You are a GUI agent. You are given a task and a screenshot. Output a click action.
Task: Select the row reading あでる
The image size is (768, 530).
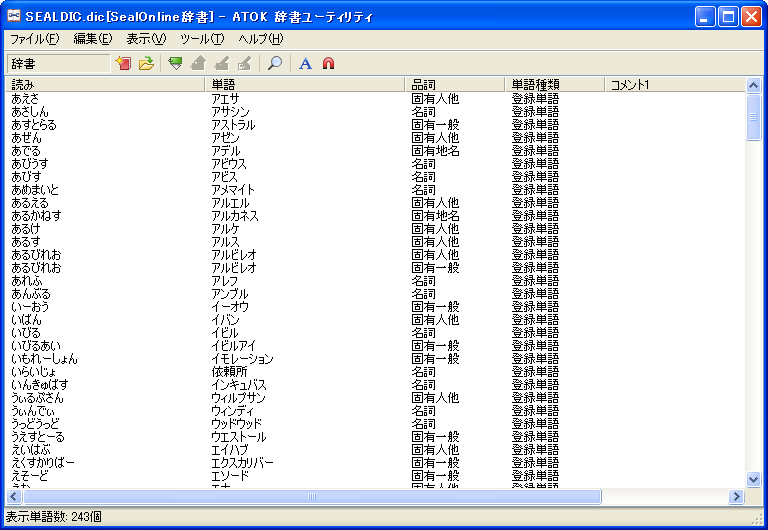[x=26, y=151]
